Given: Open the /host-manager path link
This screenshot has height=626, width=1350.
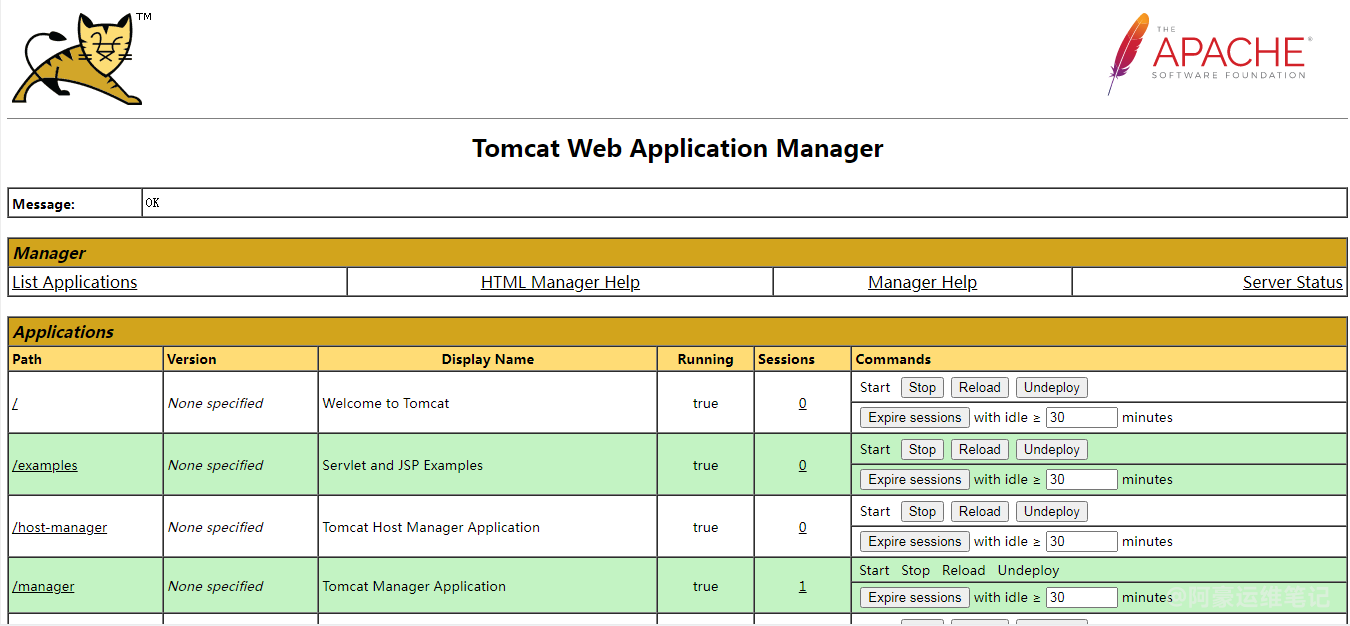Looking at the screenshot, I should pyautogui.click(x=60, y=527).
